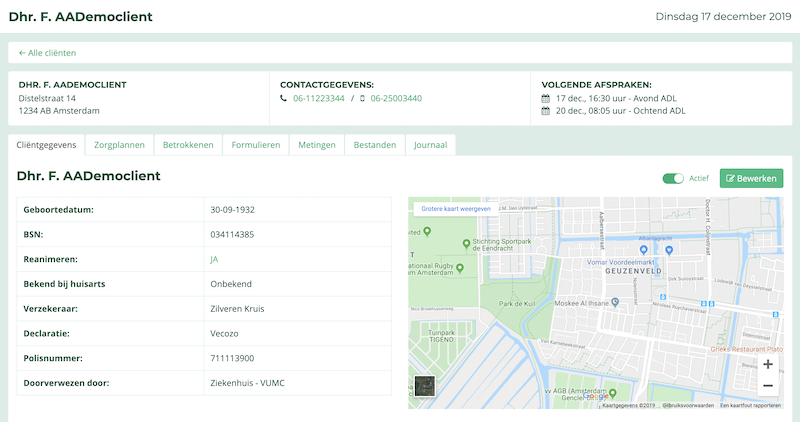800x422 pixels.
Task: Open Grotere kaart weergeven link
Action: (455, 209)
